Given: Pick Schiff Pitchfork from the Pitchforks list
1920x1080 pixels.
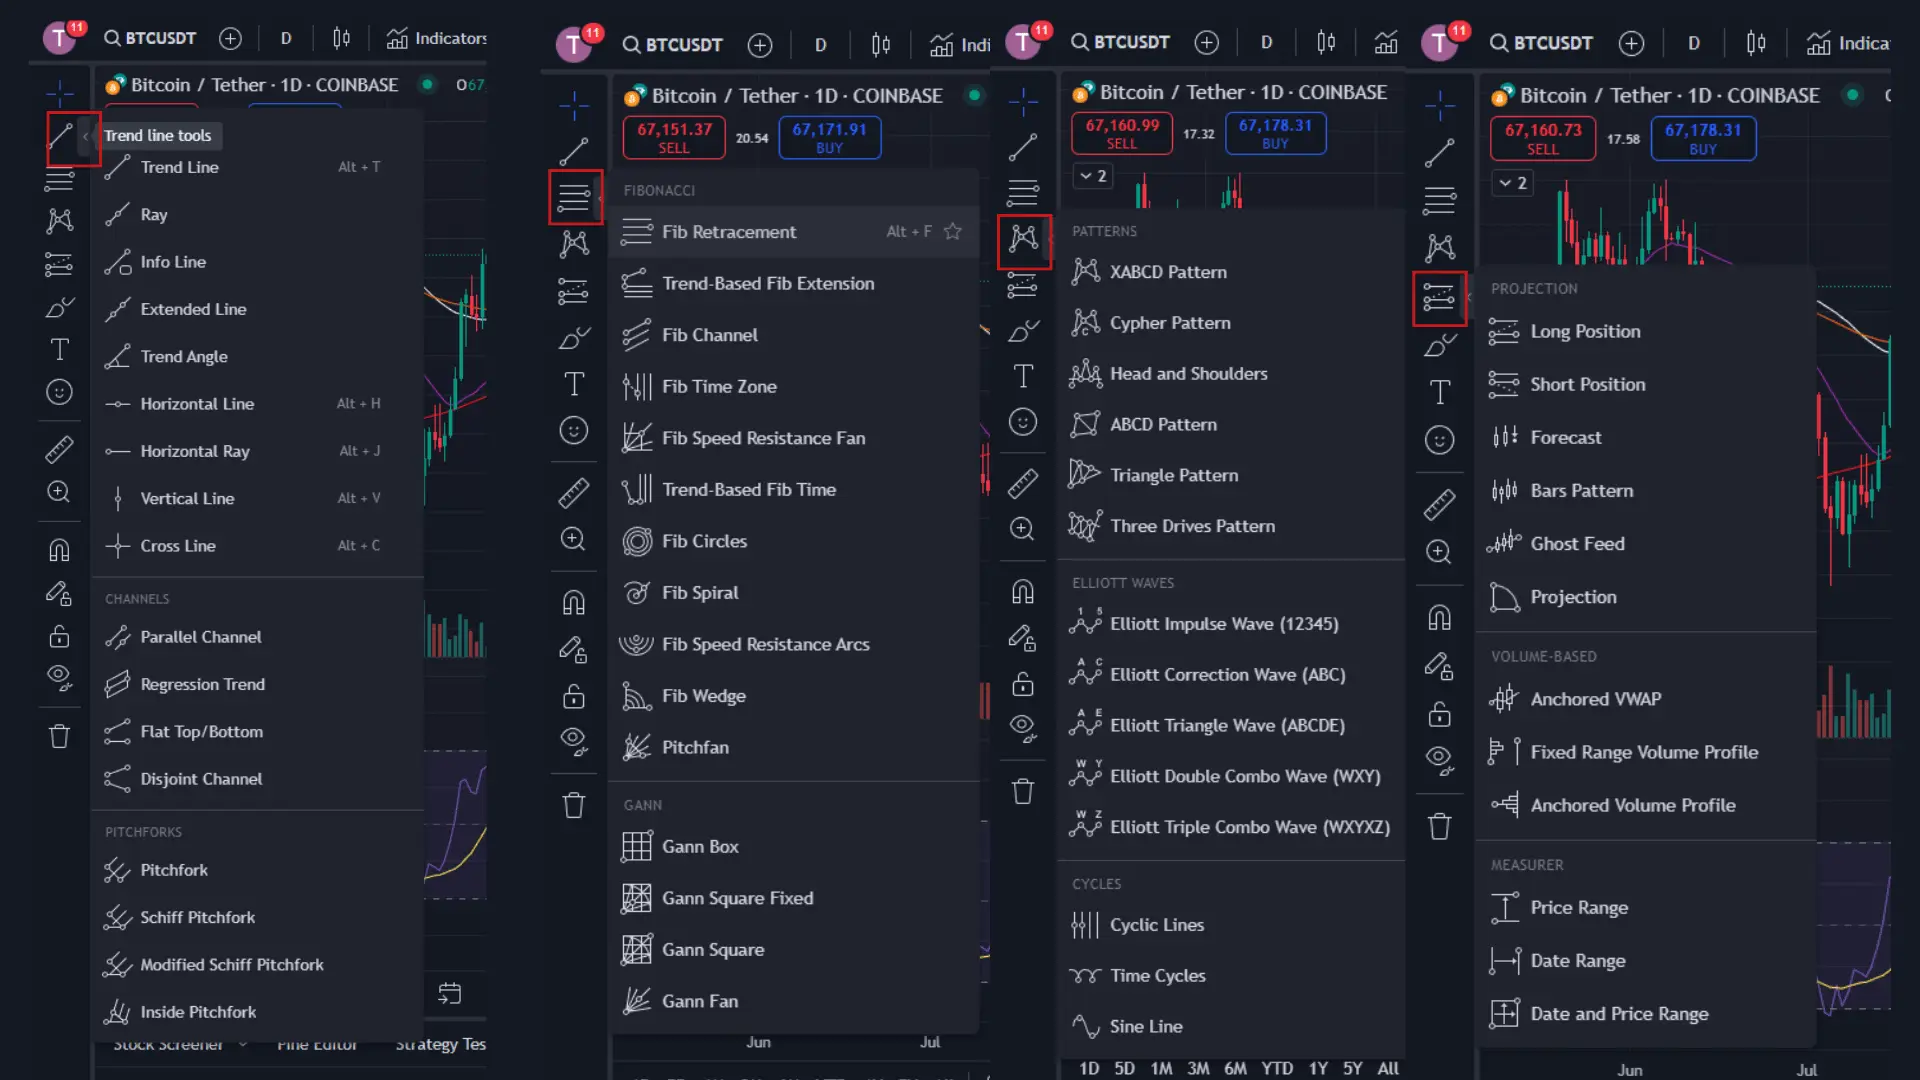Looking at the screenshot, I should [258, 917].
